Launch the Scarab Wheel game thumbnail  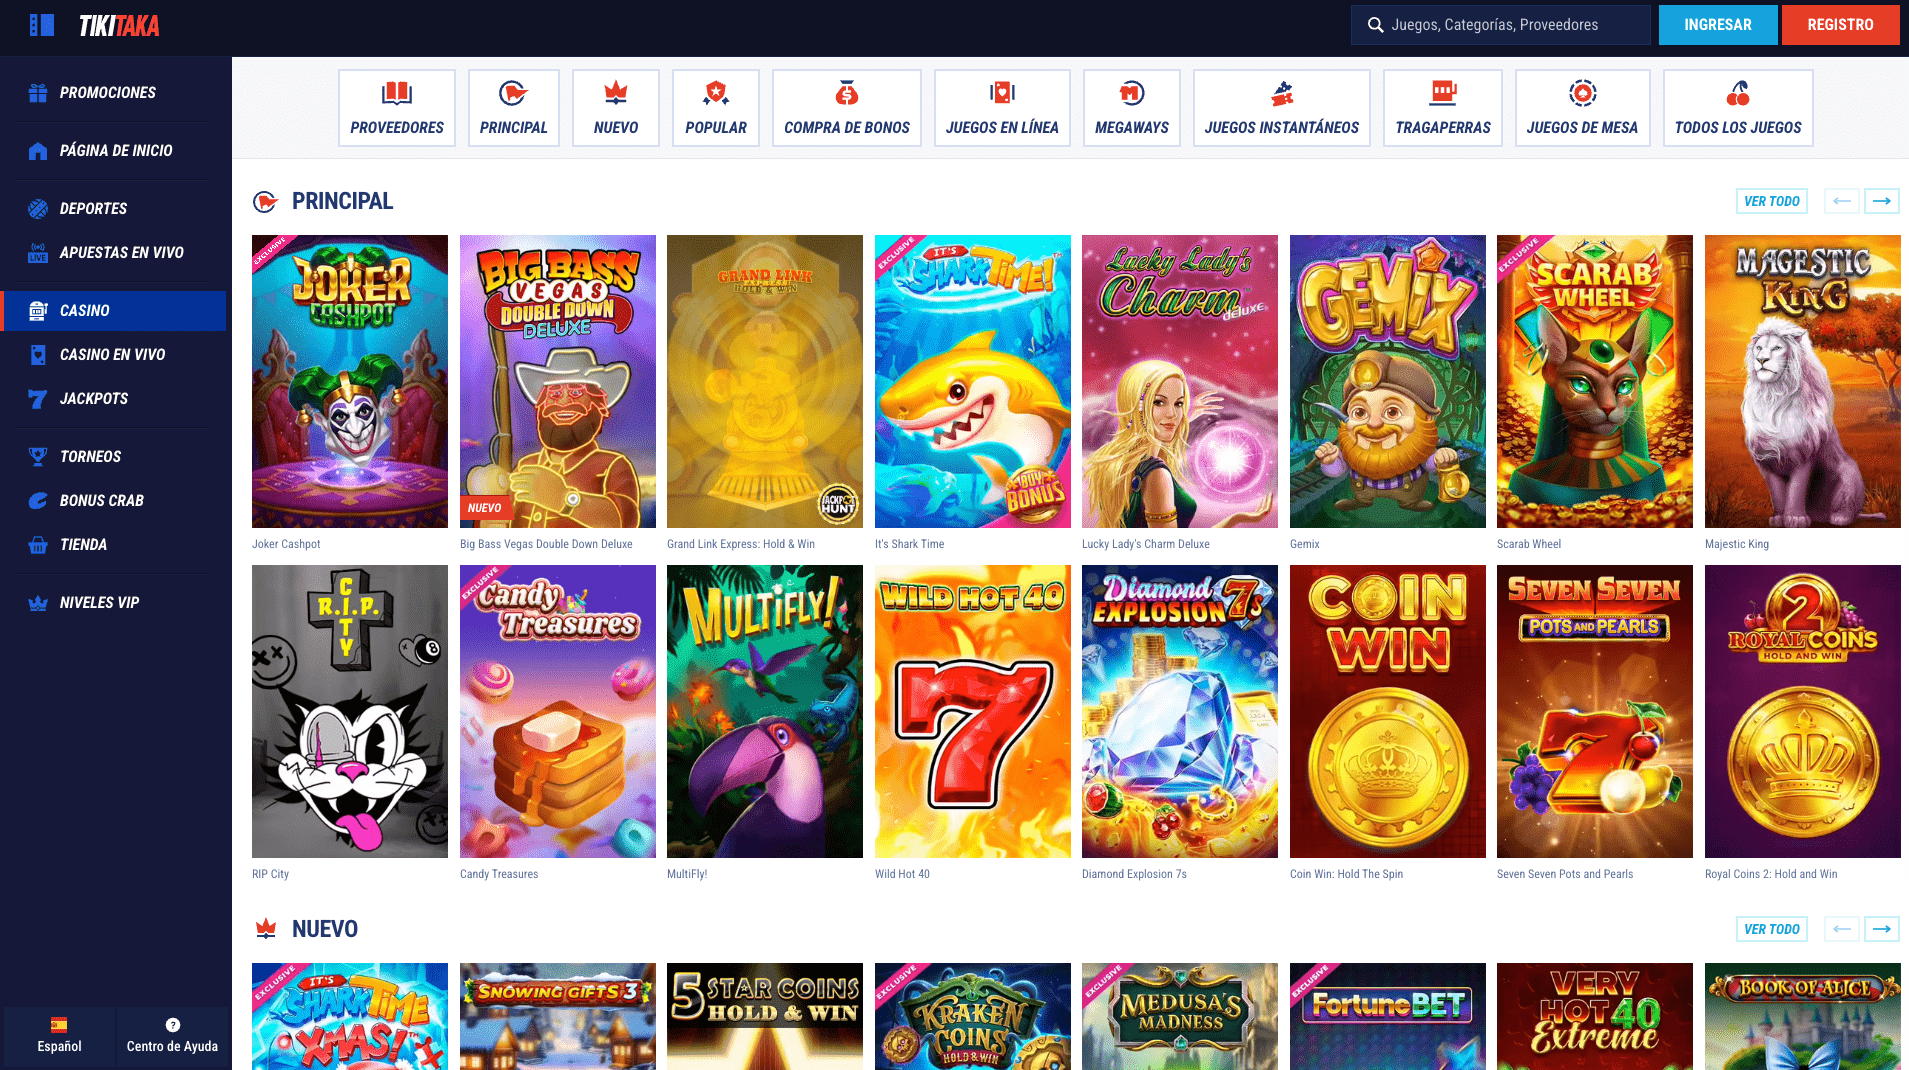click(x=1595, y=381)
